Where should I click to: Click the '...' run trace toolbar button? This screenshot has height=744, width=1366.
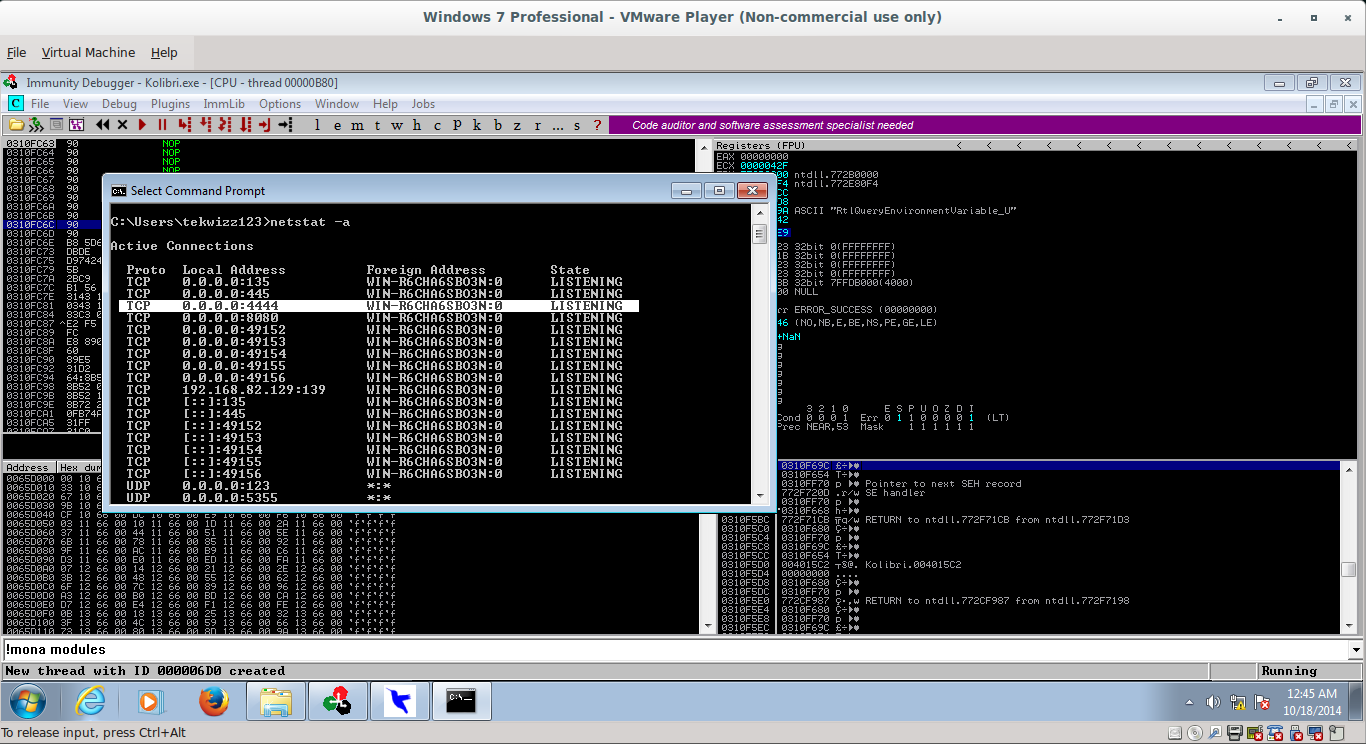pyautogui.click(x=558, y=125)
